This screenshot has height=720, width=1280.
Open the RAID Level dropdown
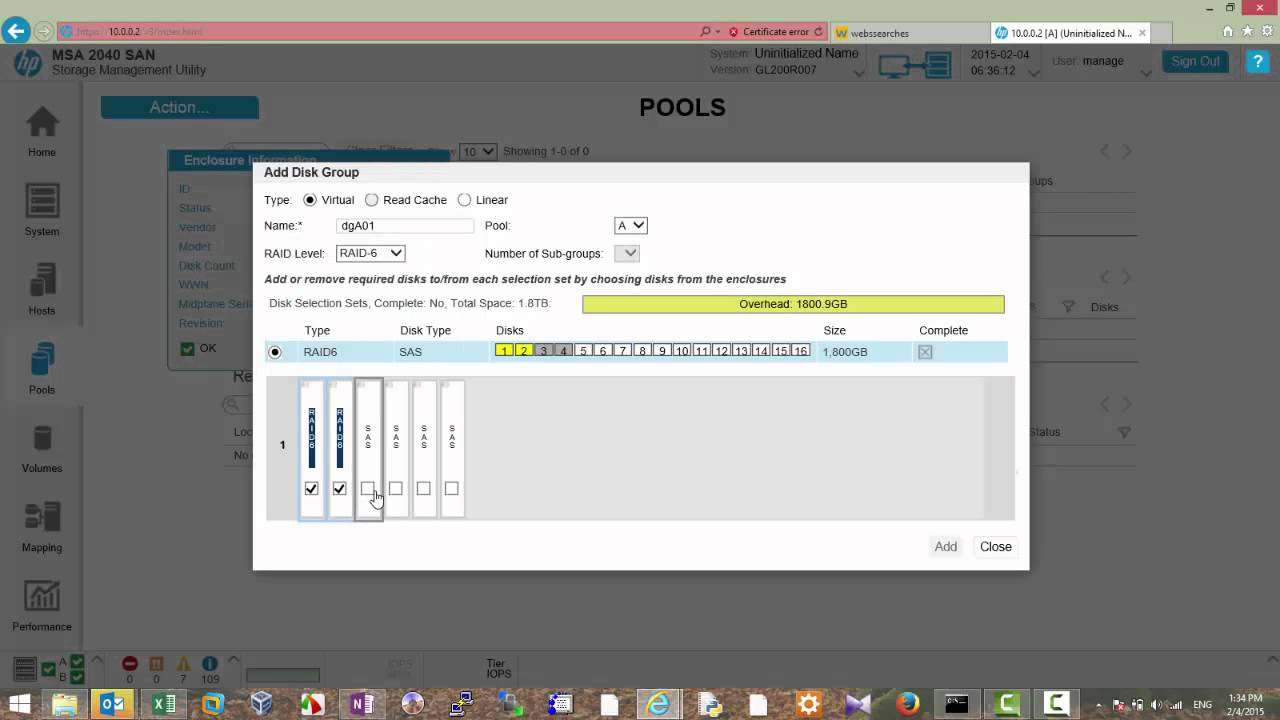[370, 254]
